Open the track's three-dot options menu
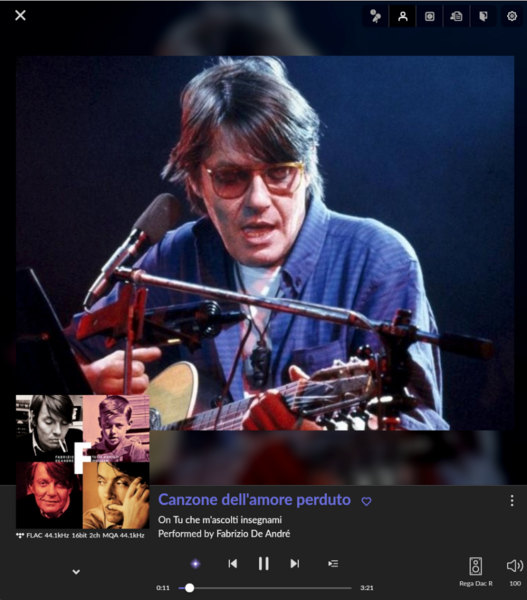527x600 pixels. pyautogui.click(x=512, y=501)
